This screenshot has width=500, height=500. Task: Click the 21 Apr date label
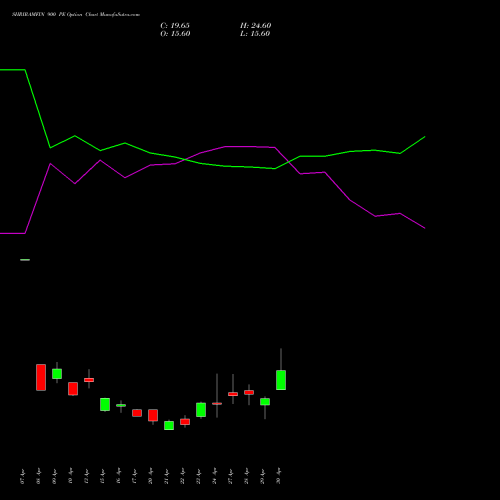point(166,476)
